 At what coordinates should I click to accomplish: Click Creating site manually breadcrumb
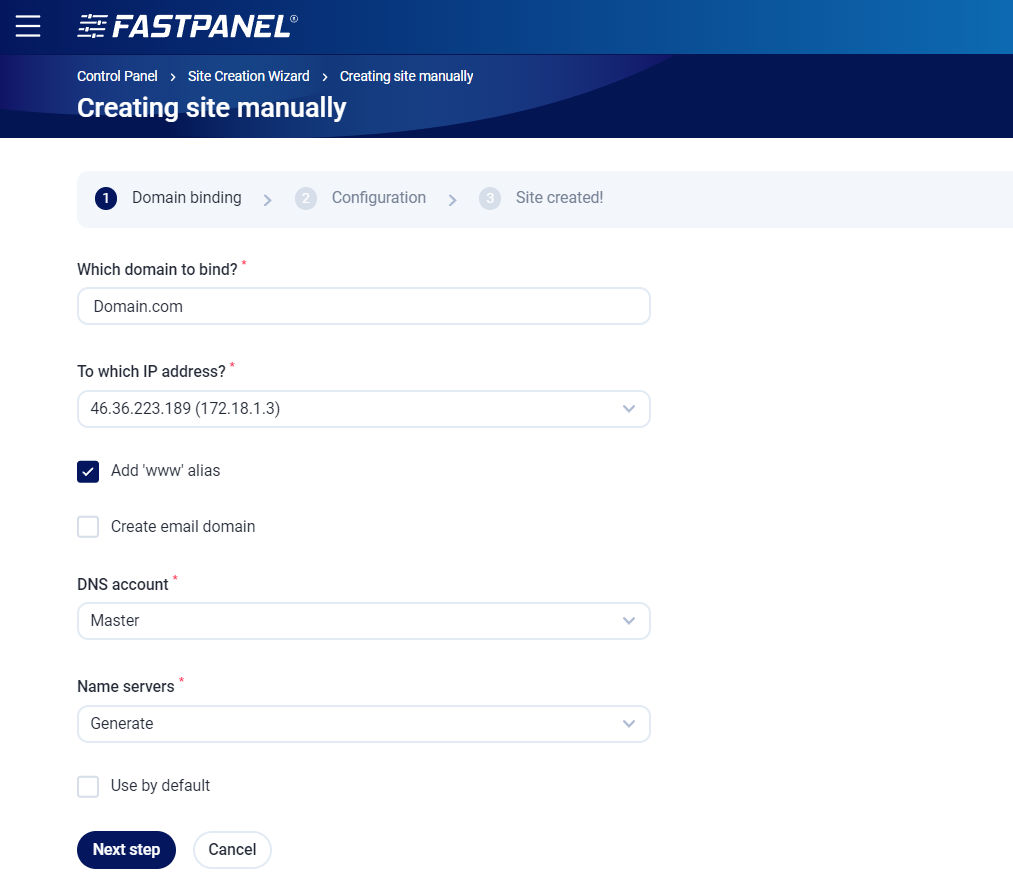406,76
